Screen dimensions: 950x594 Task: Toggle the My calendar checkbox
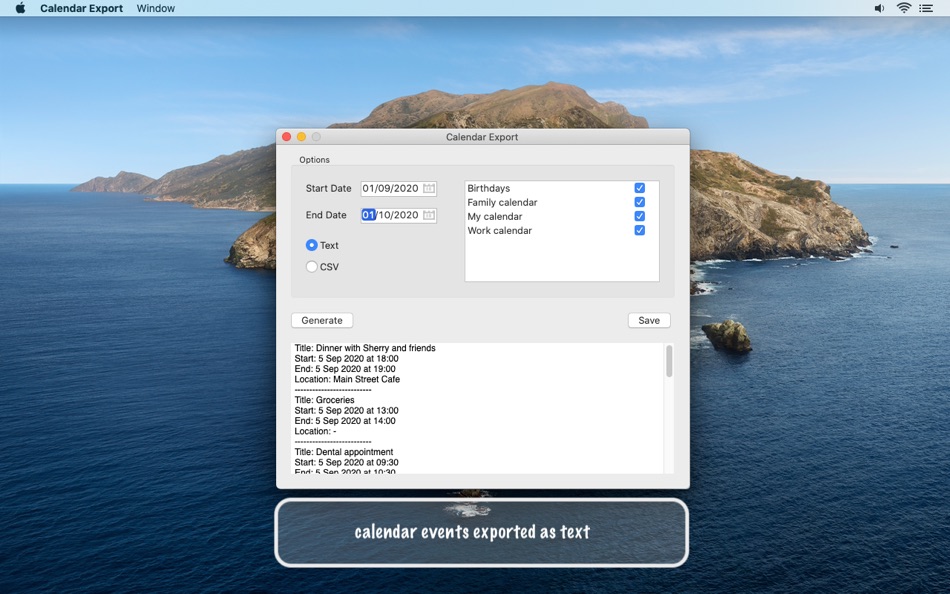click(x=639, y=216)
